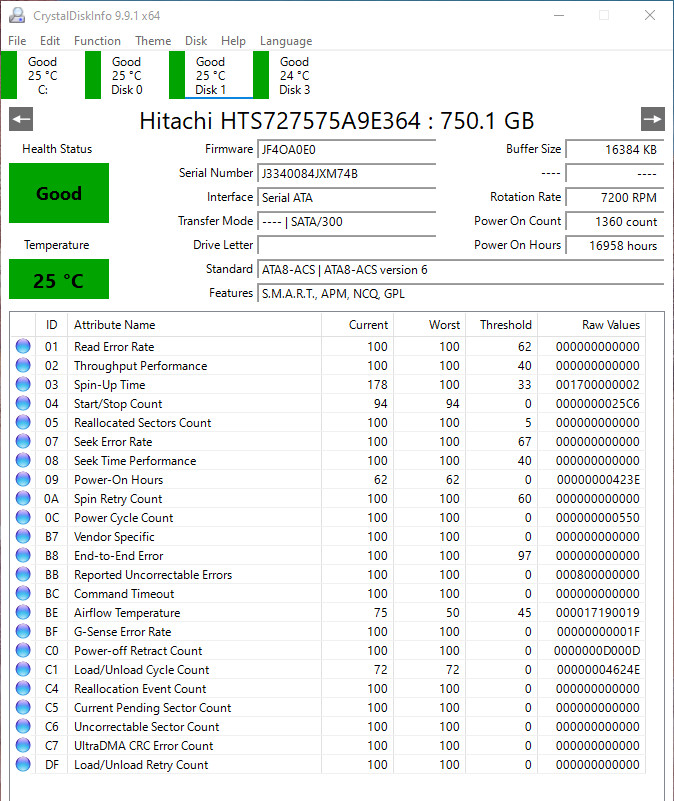
Task: Click status orb for Throughput Performance
Action: pos(23,365)
